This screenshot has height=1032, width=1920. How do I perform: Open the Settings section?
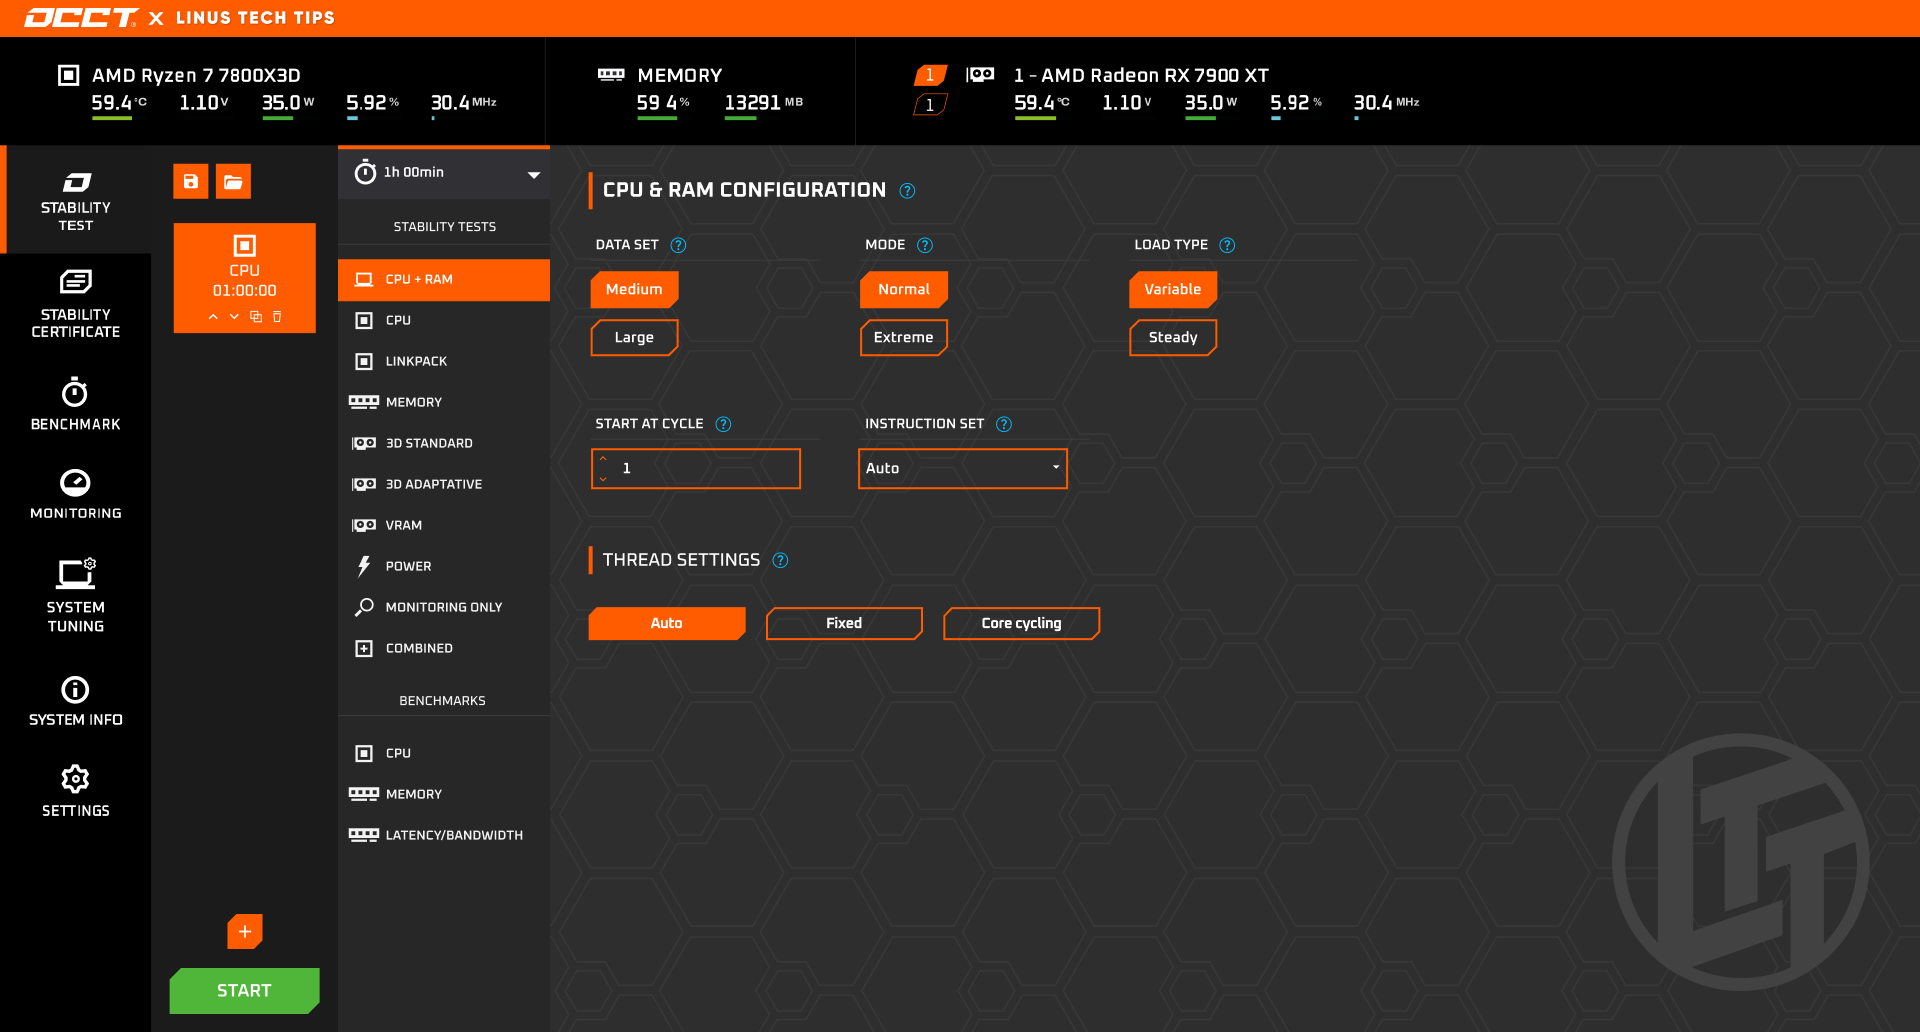pos(76,791)
